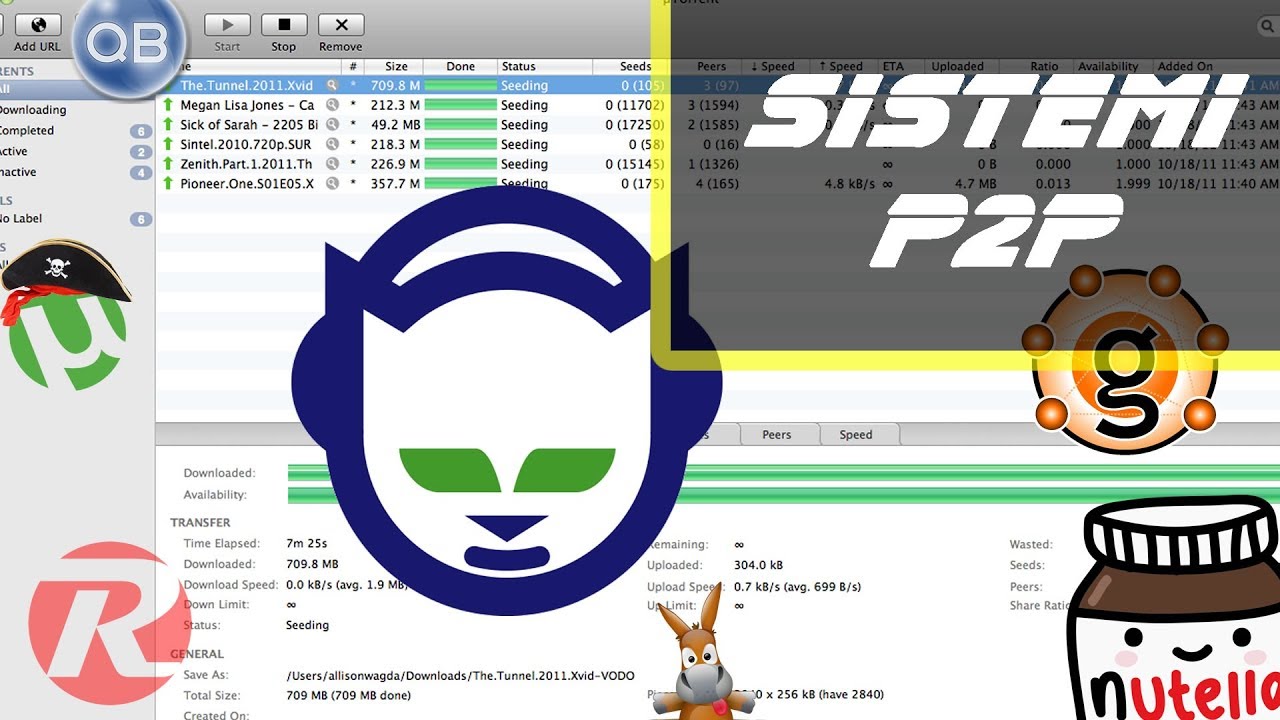This screenshot has width=1280, height=720.
Task: Click green seeding arrow for Zenith.Part.1.2011.Th
Action: 168,164
